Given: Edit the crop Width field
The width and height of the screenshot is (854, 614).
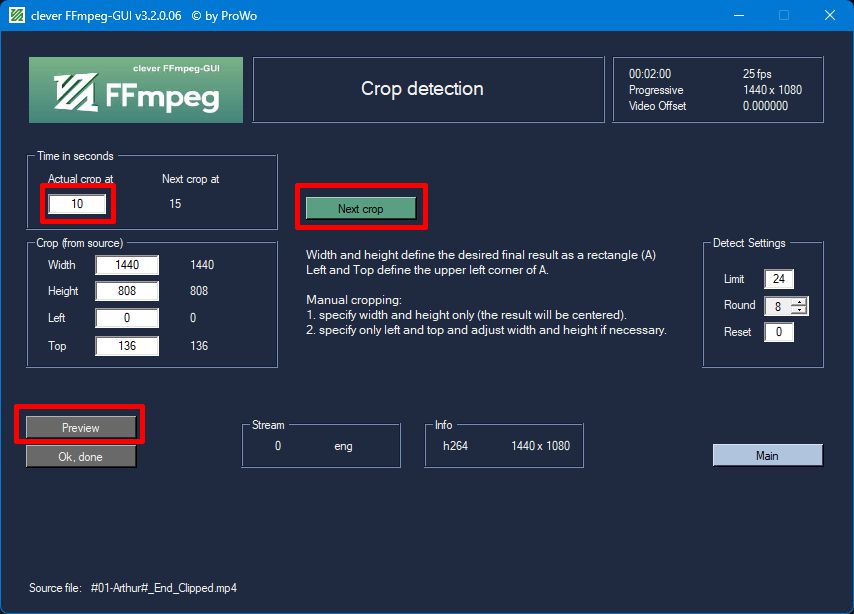Looking at the screenshot, I should point(127,265).
